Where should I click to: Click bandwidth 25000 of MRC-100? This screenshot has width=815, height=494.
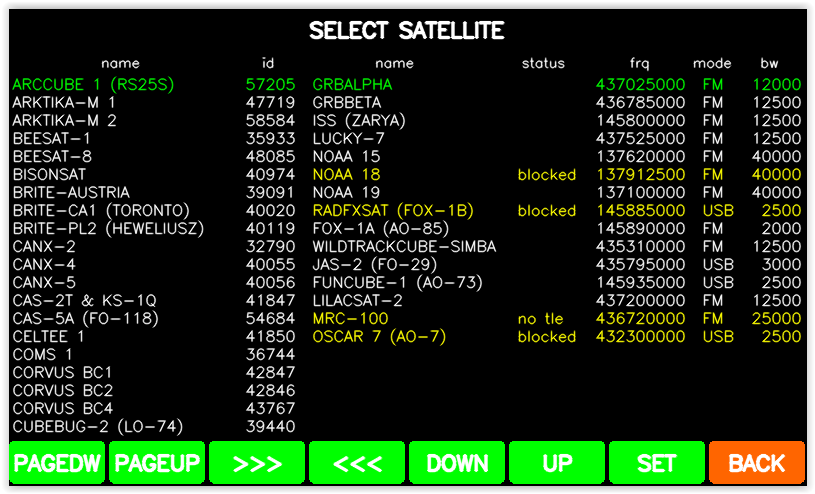(x=777, y=318)
